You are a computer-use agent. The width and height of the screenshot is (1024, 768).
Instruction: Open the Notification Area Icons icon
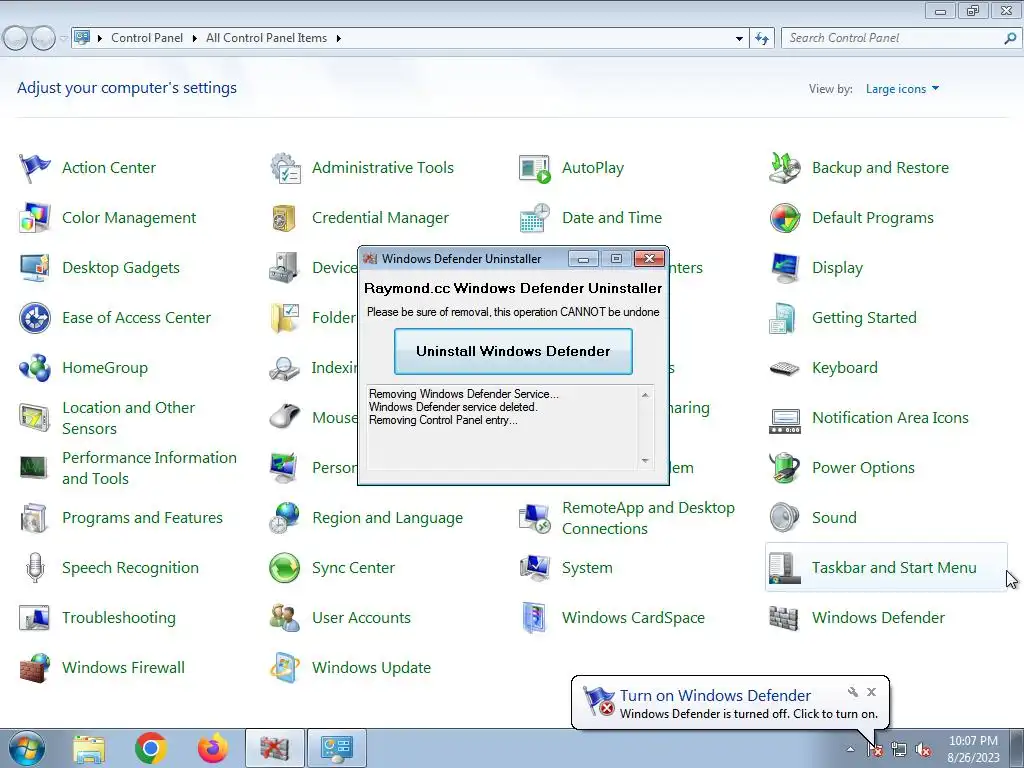point(785,421)
